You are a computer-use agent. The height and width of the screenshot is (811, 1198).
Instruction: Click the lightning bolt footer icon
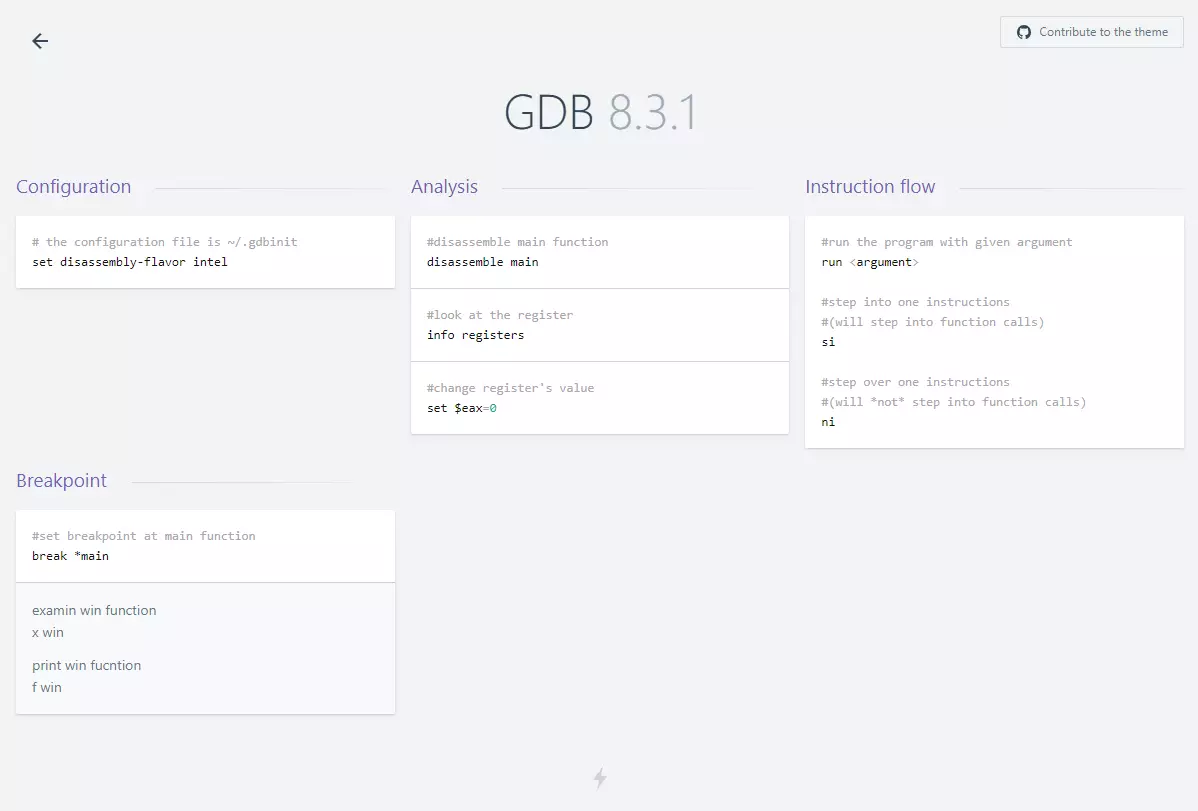pos(600,778)
